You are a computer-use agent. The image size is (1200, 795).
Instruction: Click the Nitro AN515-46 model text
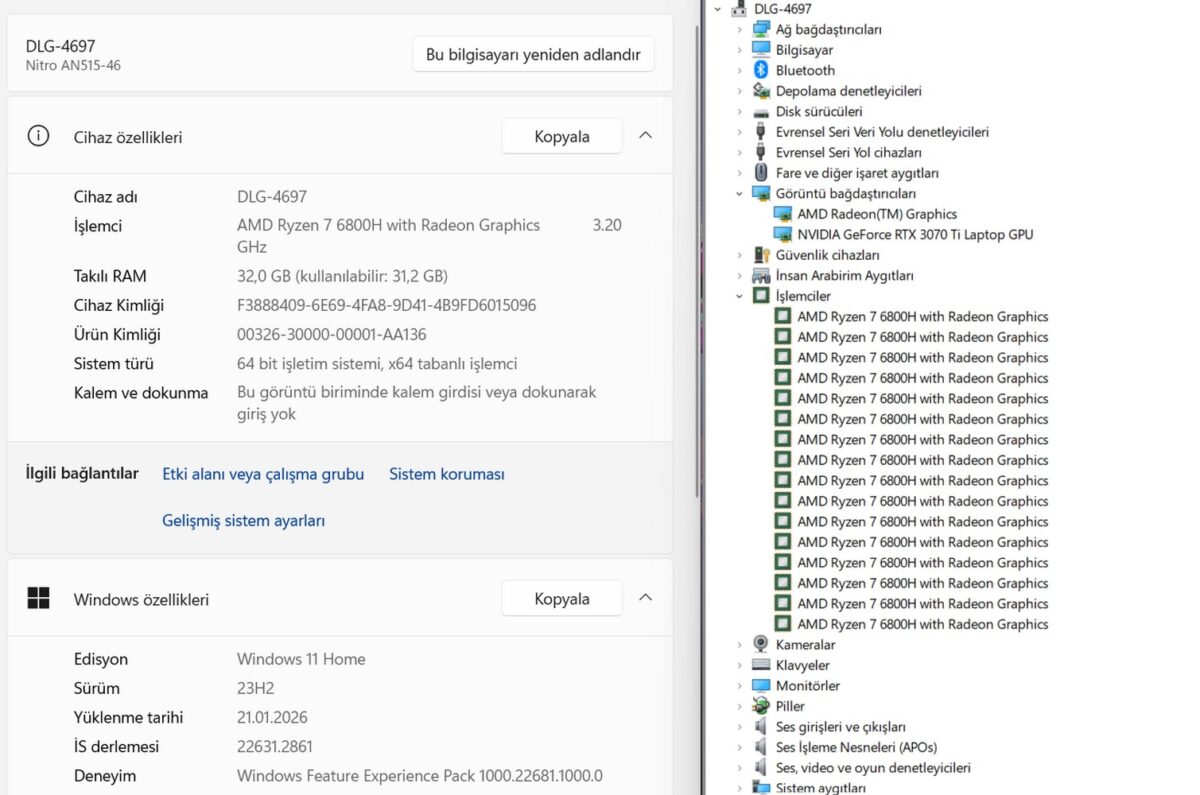click(x=73, y=65)
